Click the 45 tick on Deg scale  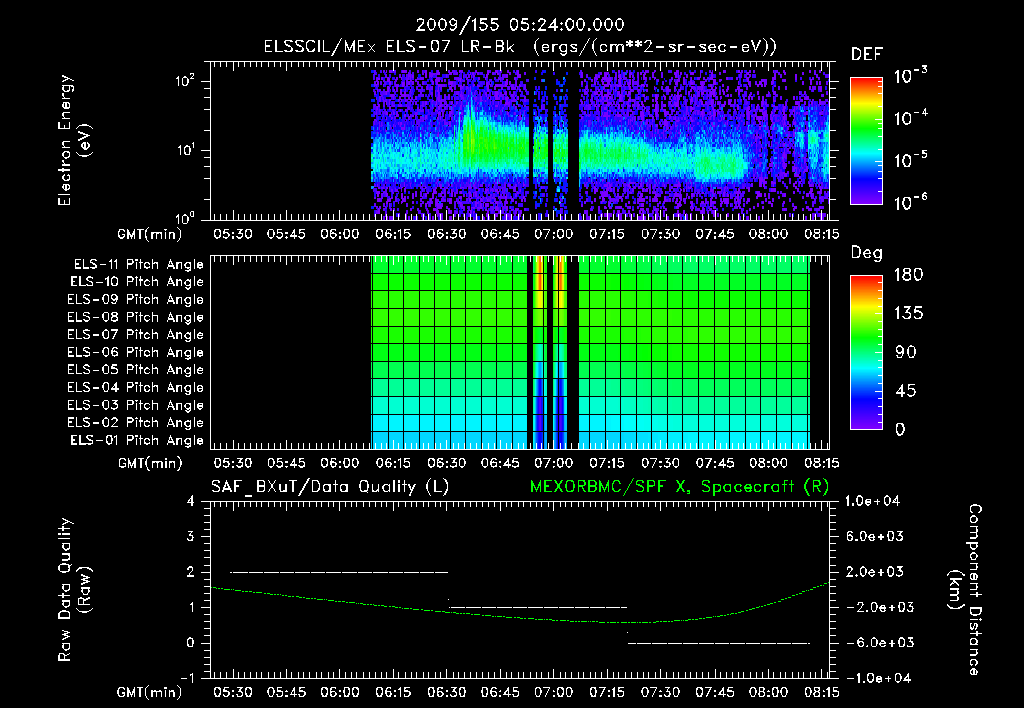click(906, 391)
